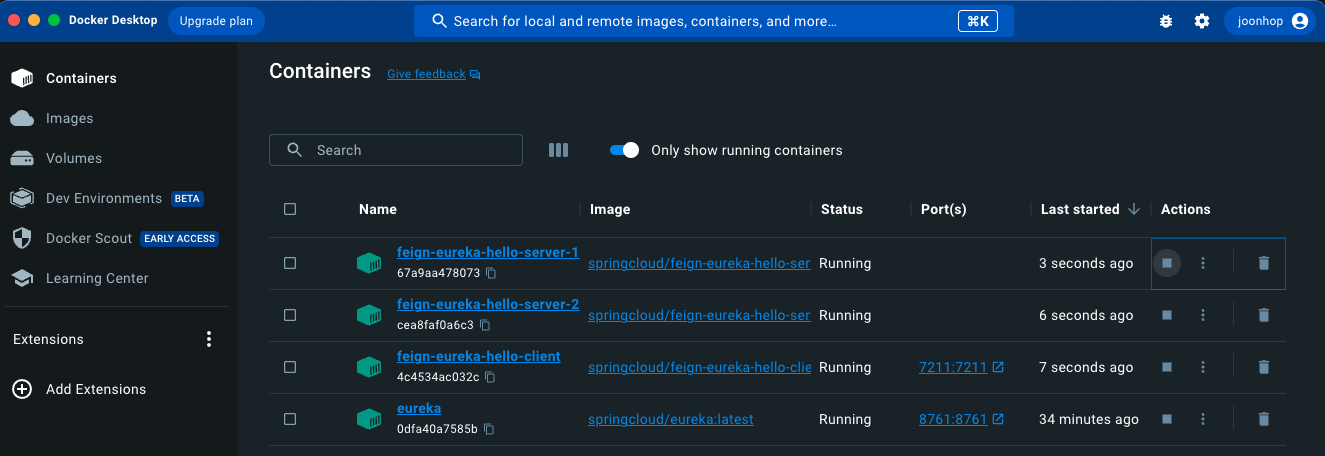The width and height of the screenshot is (1325, 456).
Task: Select the feign-eureka-hello-server-2 checkbox
Action: (290, 315)
